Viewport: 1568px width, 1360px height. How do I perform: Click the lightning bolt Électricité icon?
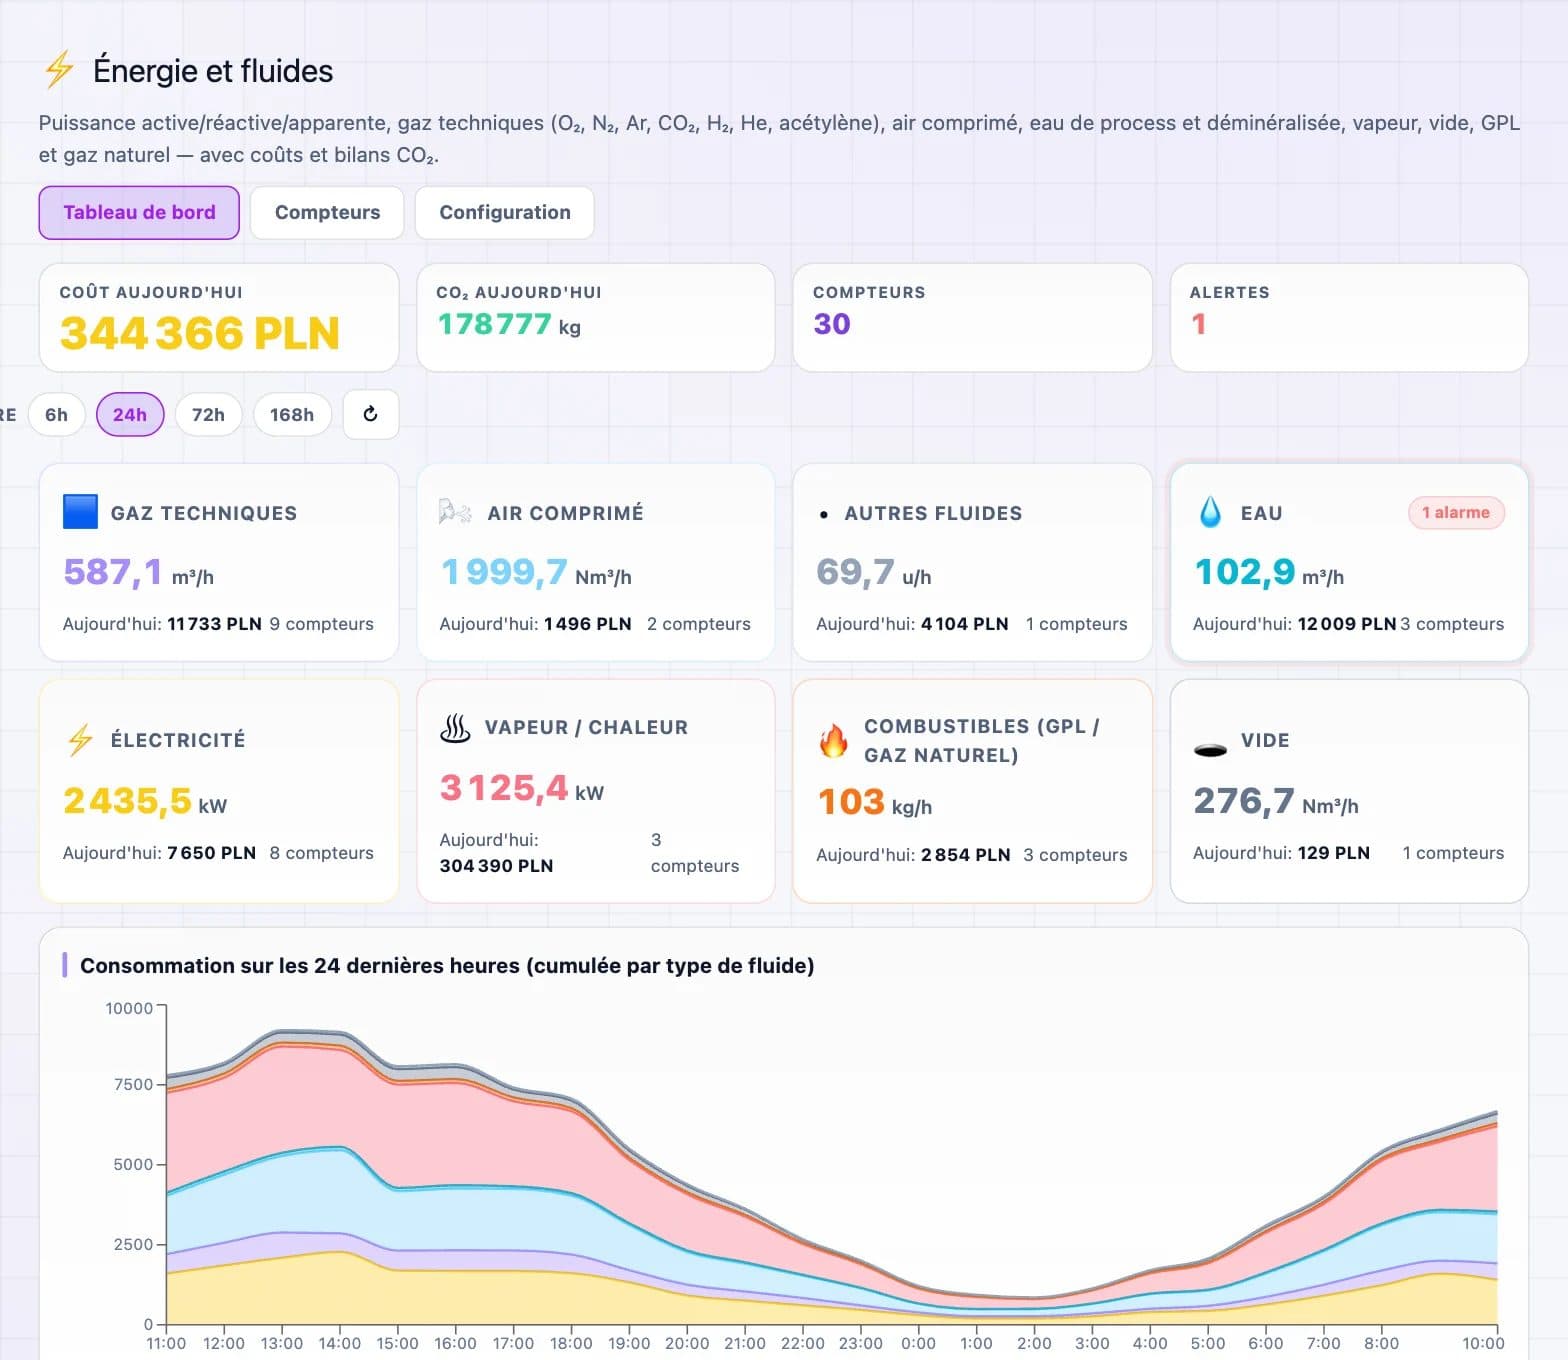click(x=80, y=740)
